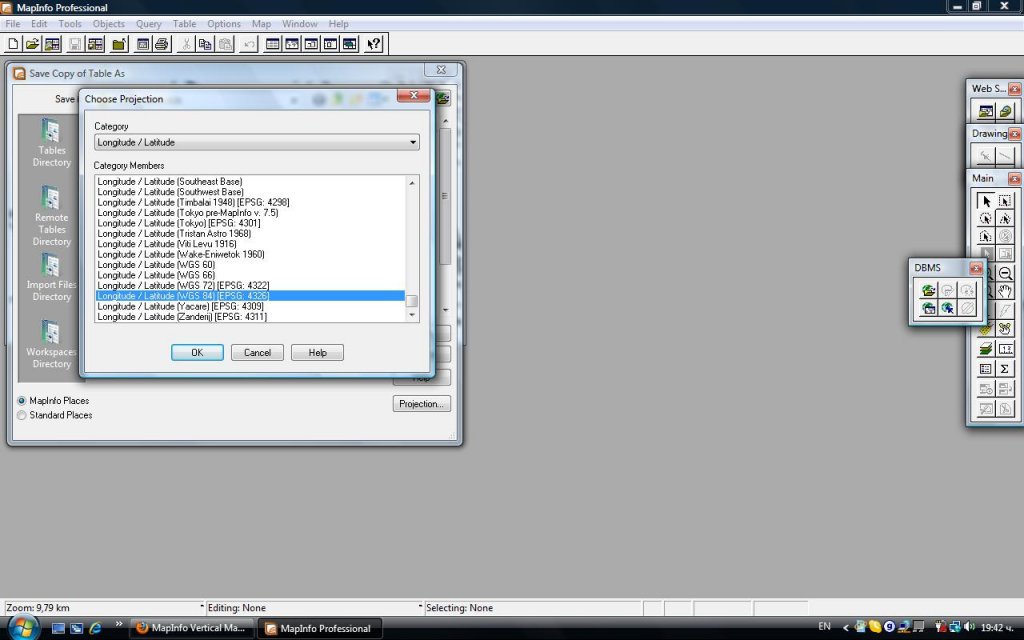This screenshot has height=640, width=1024.
Task: Choose the Radius Select tool in Main
Action: click(985, 219)
